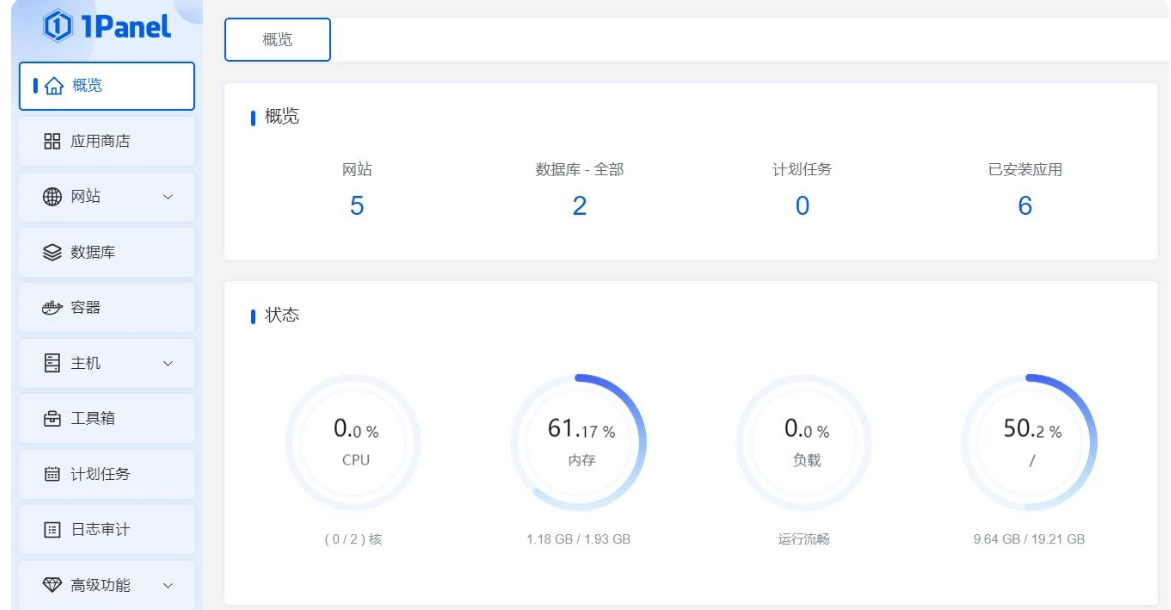Viewport: 1171px width, 610px height.
Task: Expand the 主机 submenu chevron
Action: (168, 363)
